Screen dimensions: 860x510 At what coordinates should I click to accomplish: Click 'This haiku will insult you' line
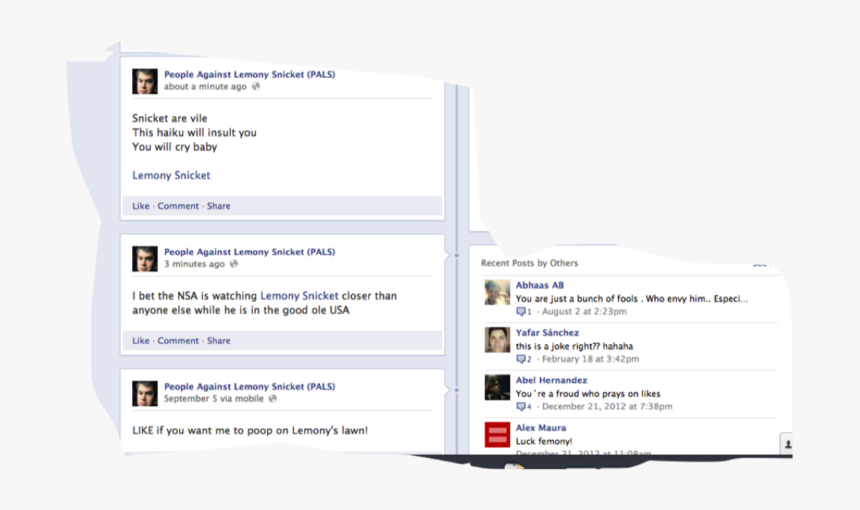click(x=194, y=133)
